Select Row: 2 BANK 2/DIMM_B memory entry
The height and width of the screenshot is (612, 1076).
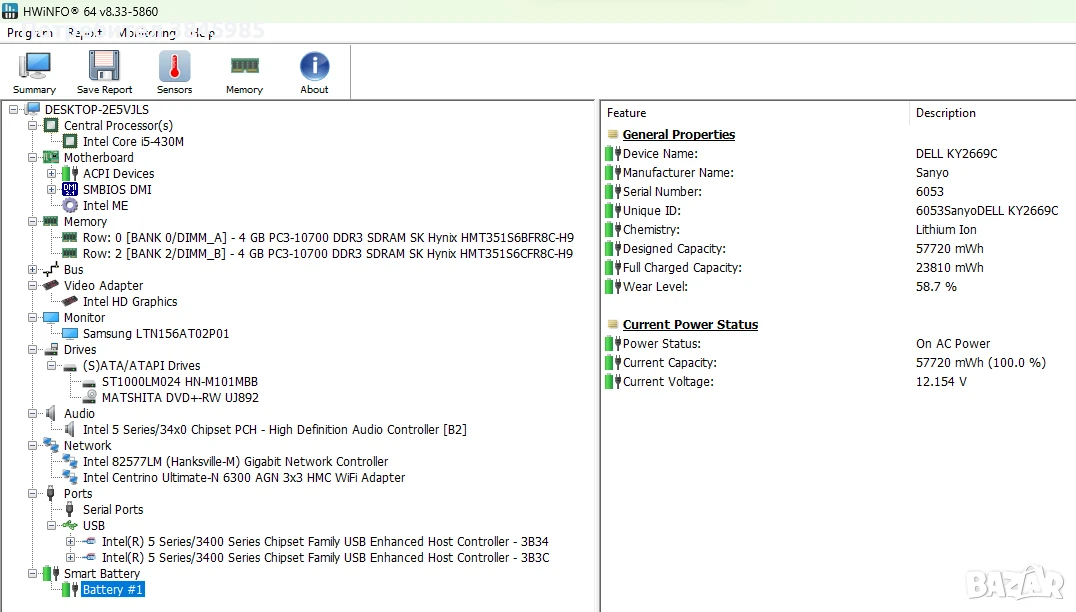(327, 253)
